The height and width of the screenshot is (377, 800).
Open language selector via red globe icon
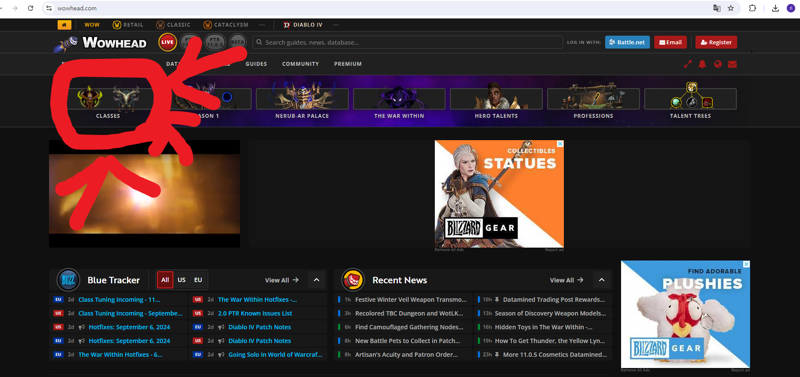717,64
